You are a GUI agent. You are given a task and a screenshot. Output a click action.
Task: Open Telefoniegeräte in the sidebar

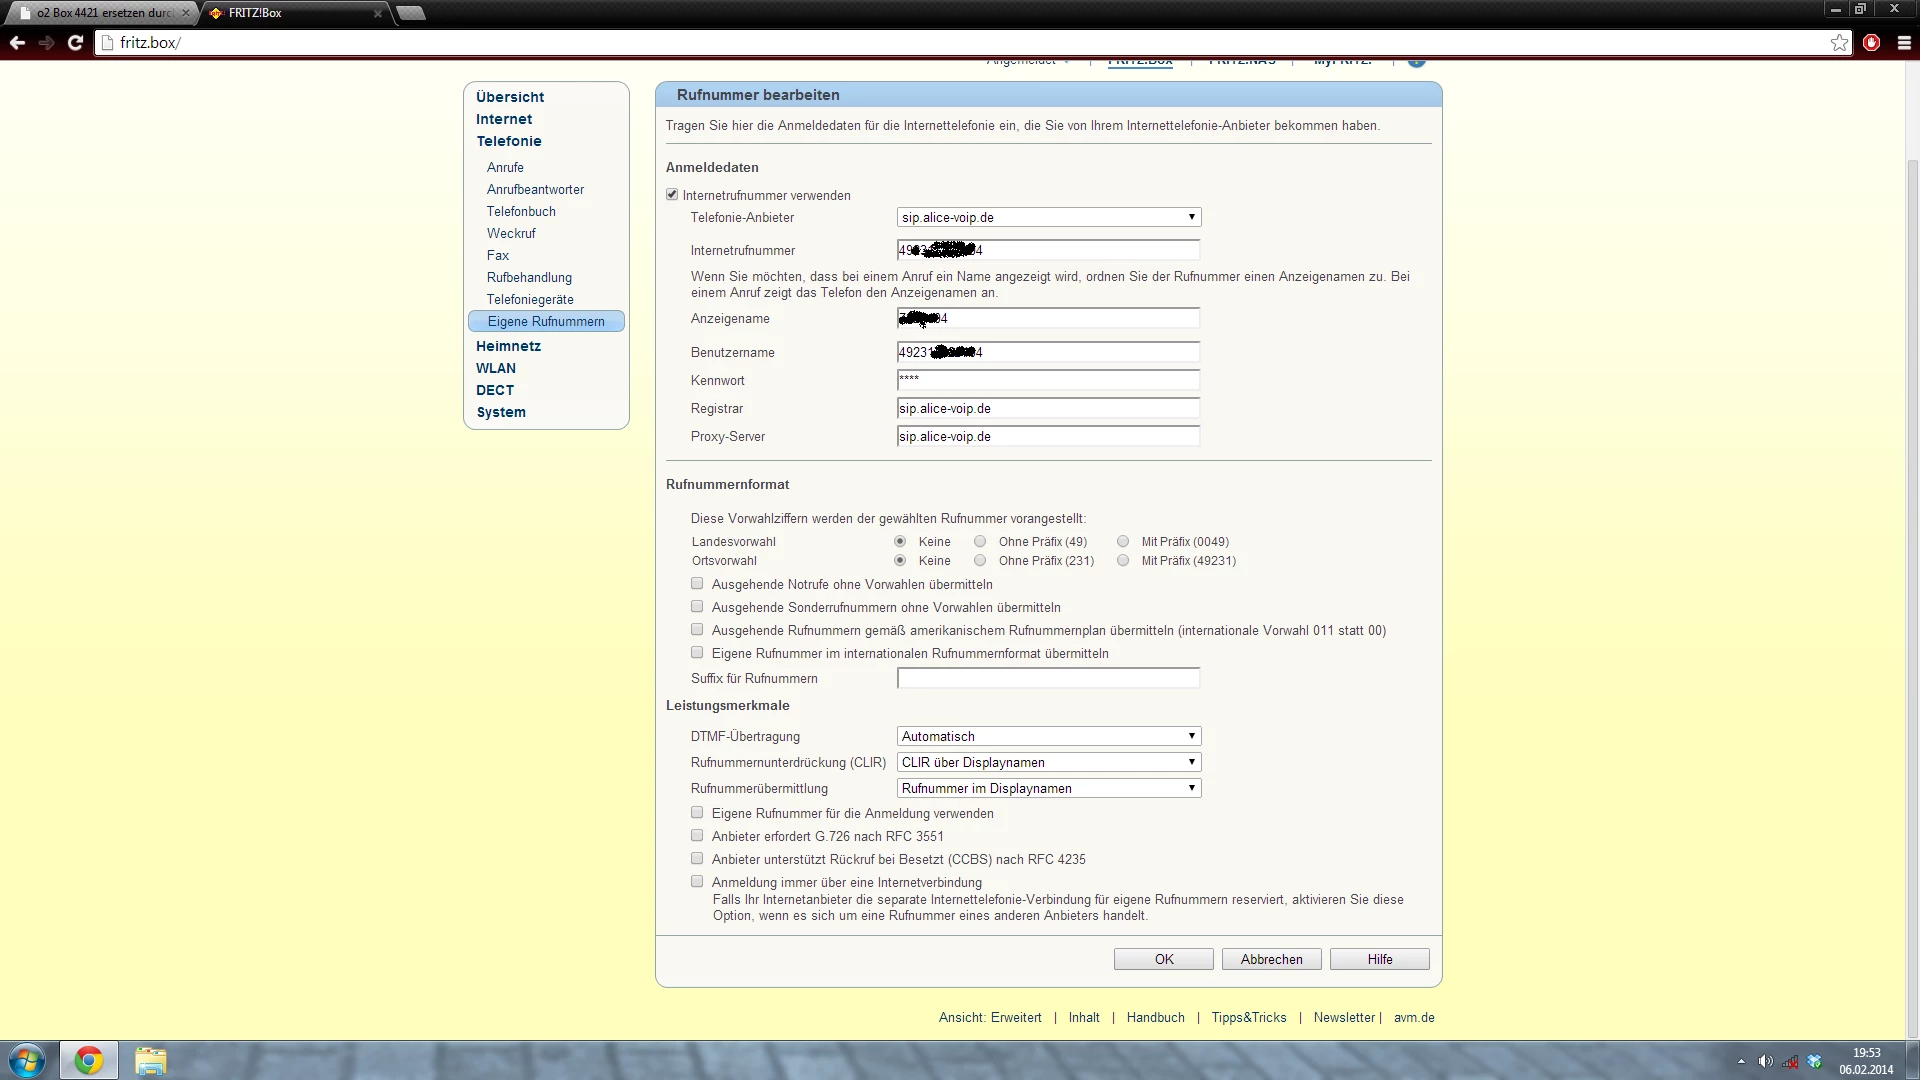click(530, 299)
